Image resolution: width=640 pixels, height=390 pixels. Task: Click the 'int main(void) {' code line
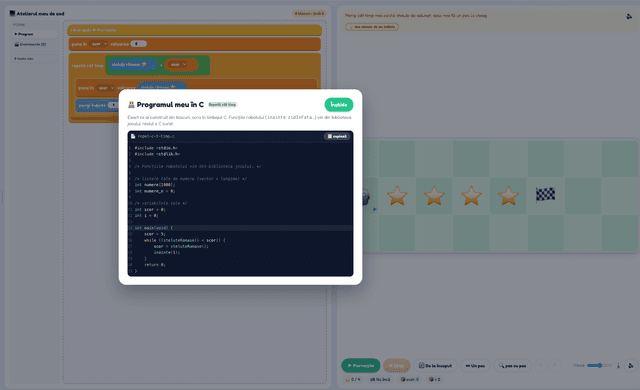[154, 228]
